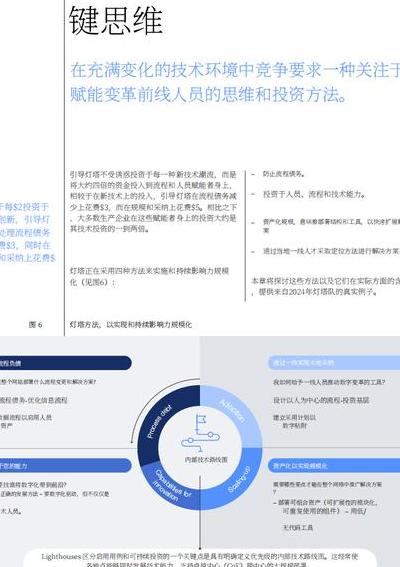Image resolution: width=400 pixels, height=567 pixels.
Task: Click the line "整个网络部署什么流程变更和解决方案?"
Action: tap(48, 381)
